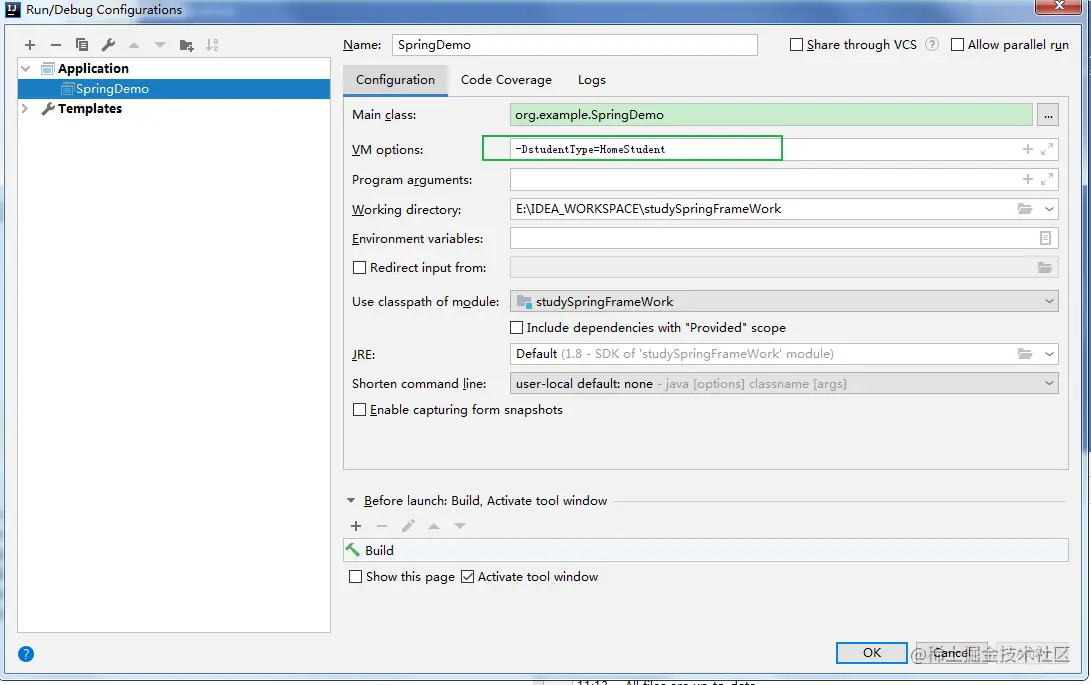Check Include dependencies with Provided scope
The width and height of the screenshot is (1091, 685).
516,327
